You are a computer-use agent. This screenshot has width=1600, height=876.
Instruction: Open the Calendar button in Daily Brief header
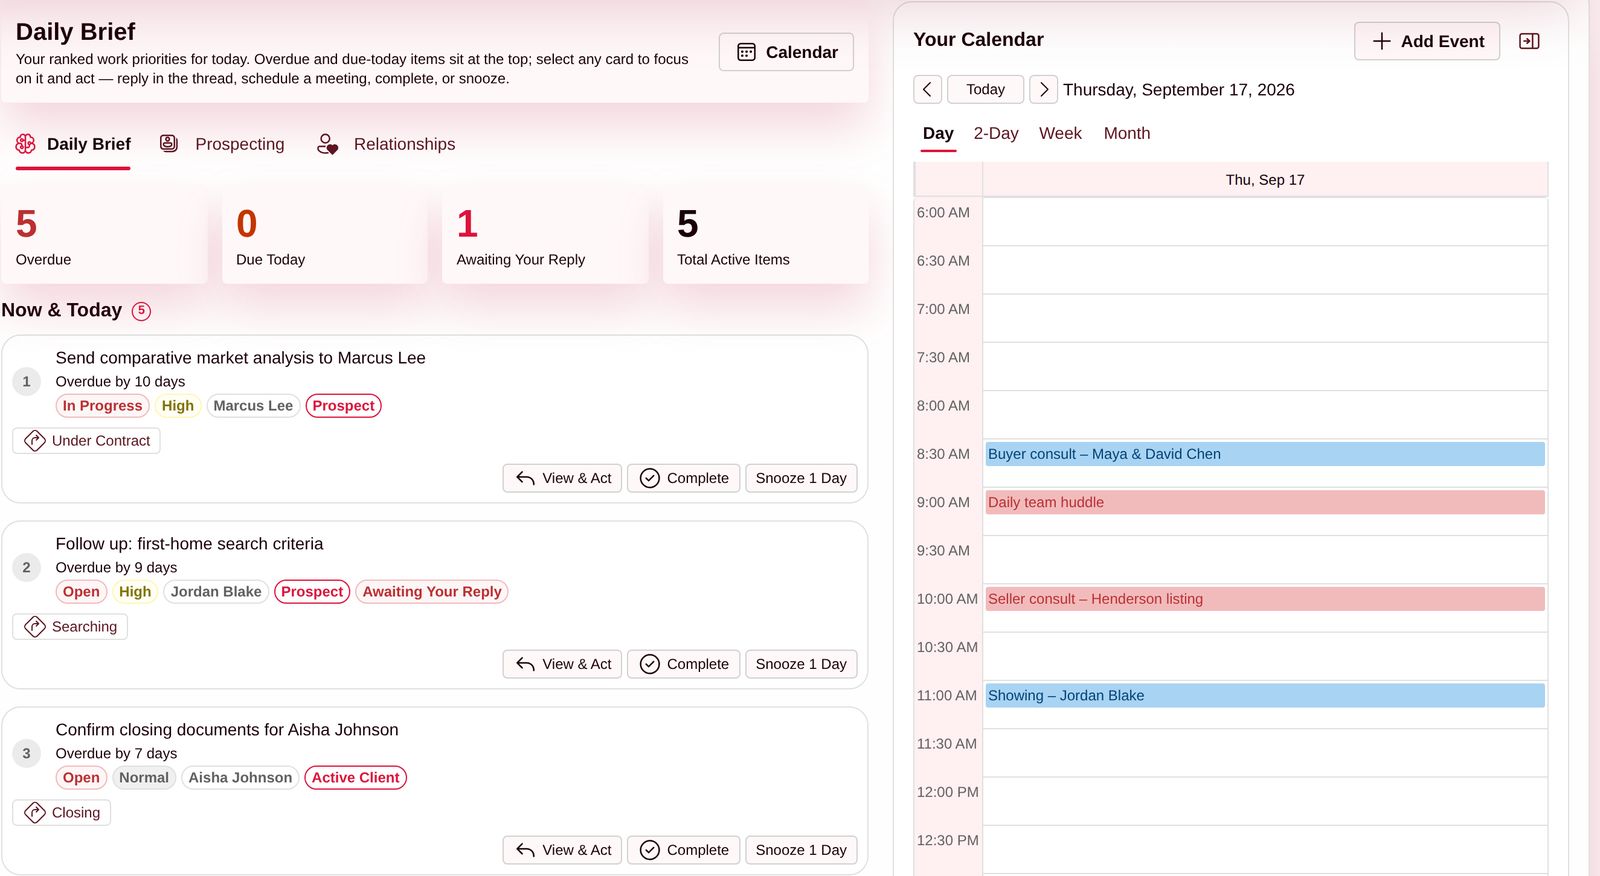tap(786, 52)
